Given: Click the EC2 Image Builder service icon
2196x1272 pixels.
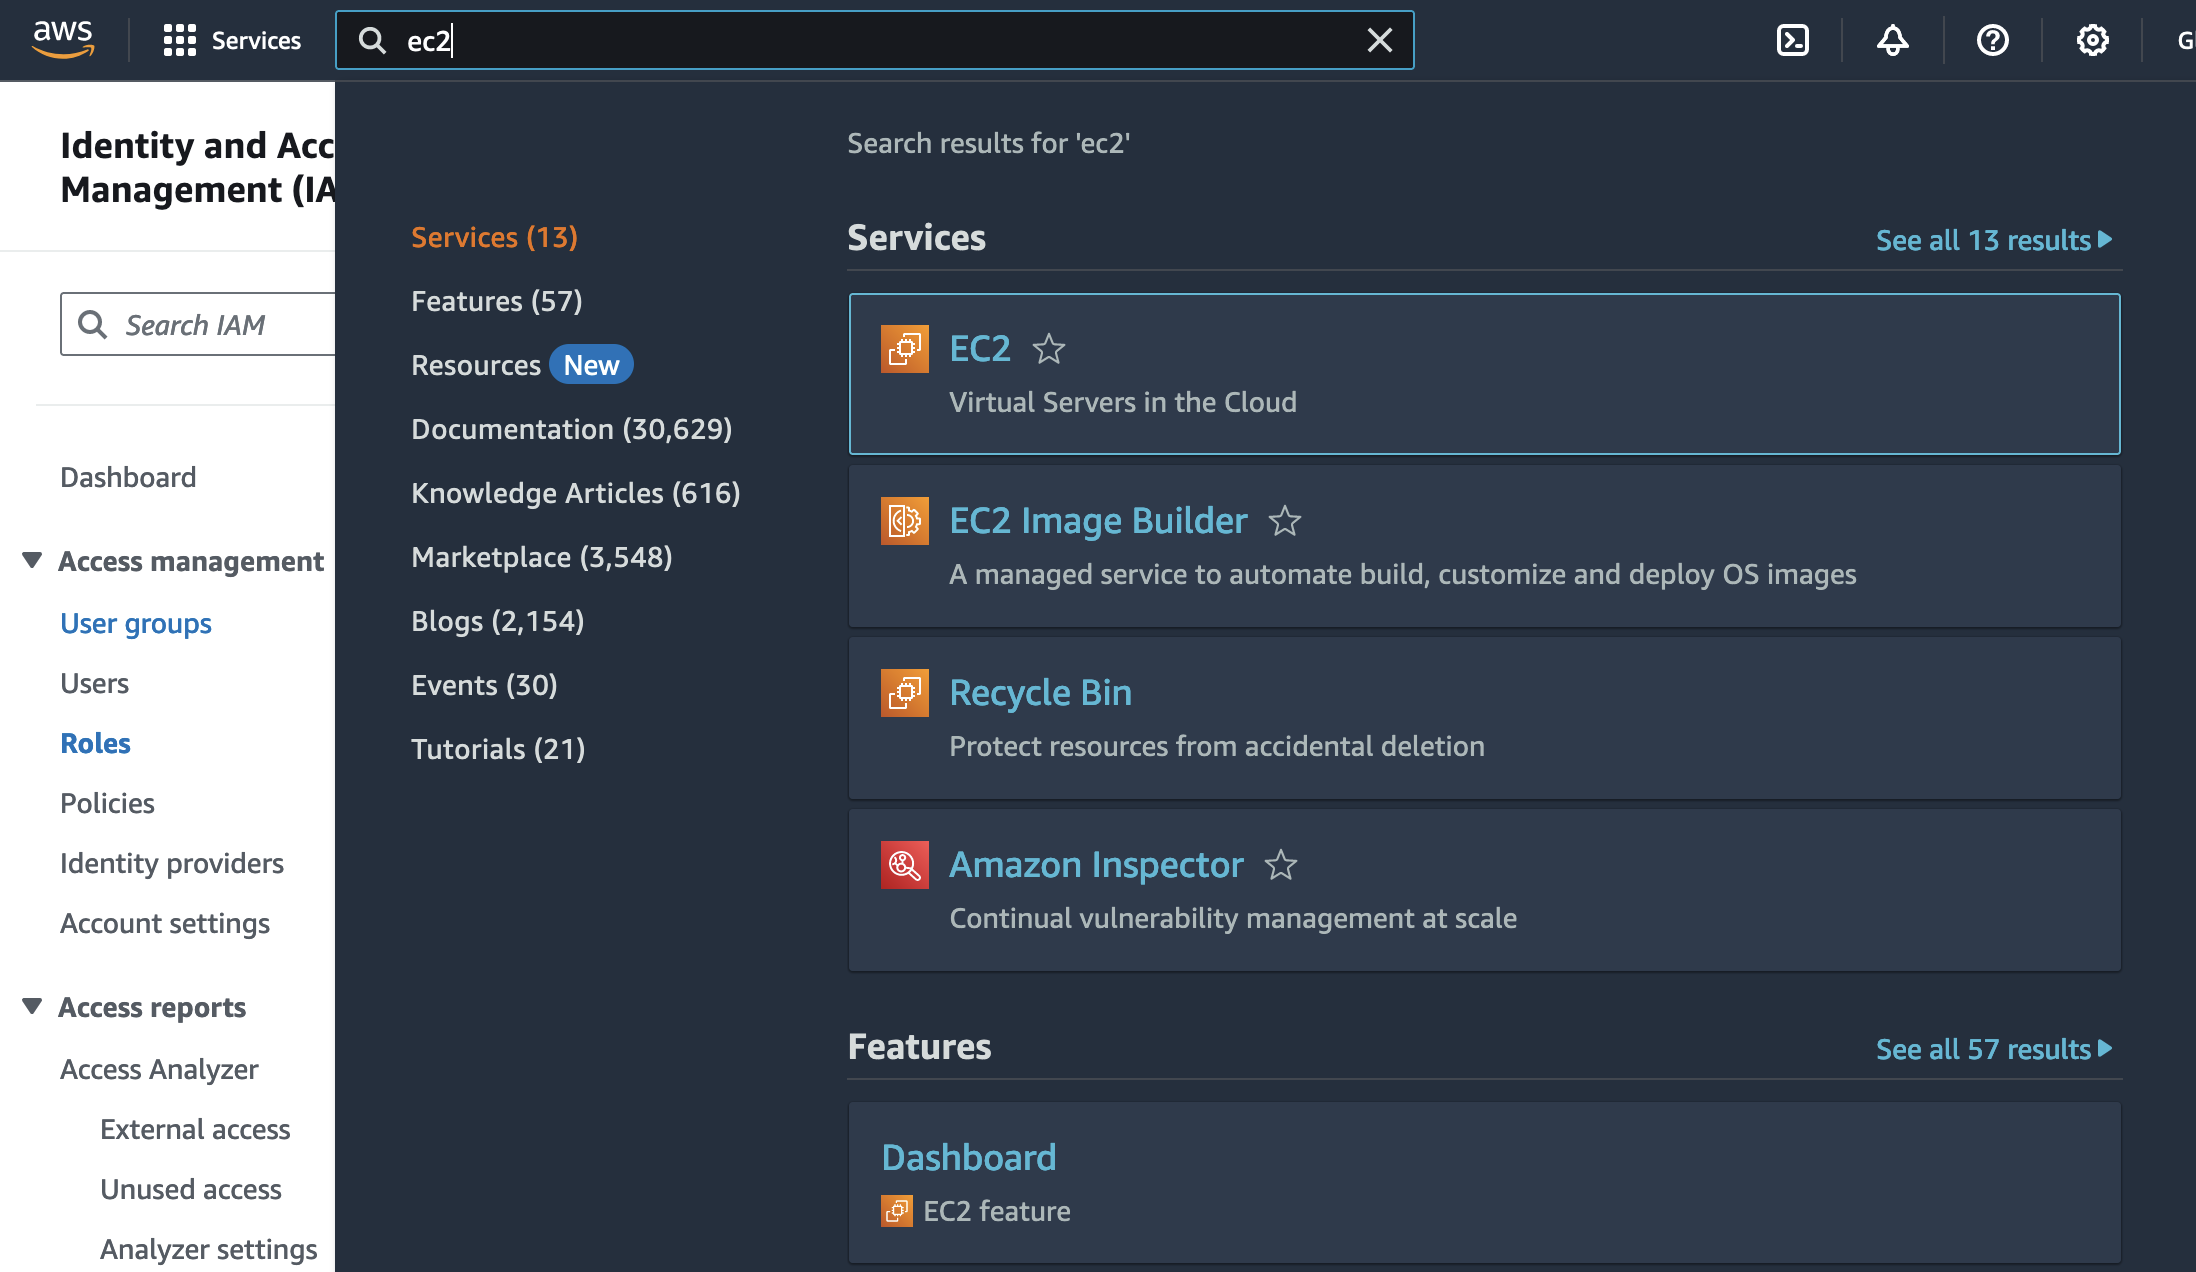Looking at the screenshot, I should point(904,521).
